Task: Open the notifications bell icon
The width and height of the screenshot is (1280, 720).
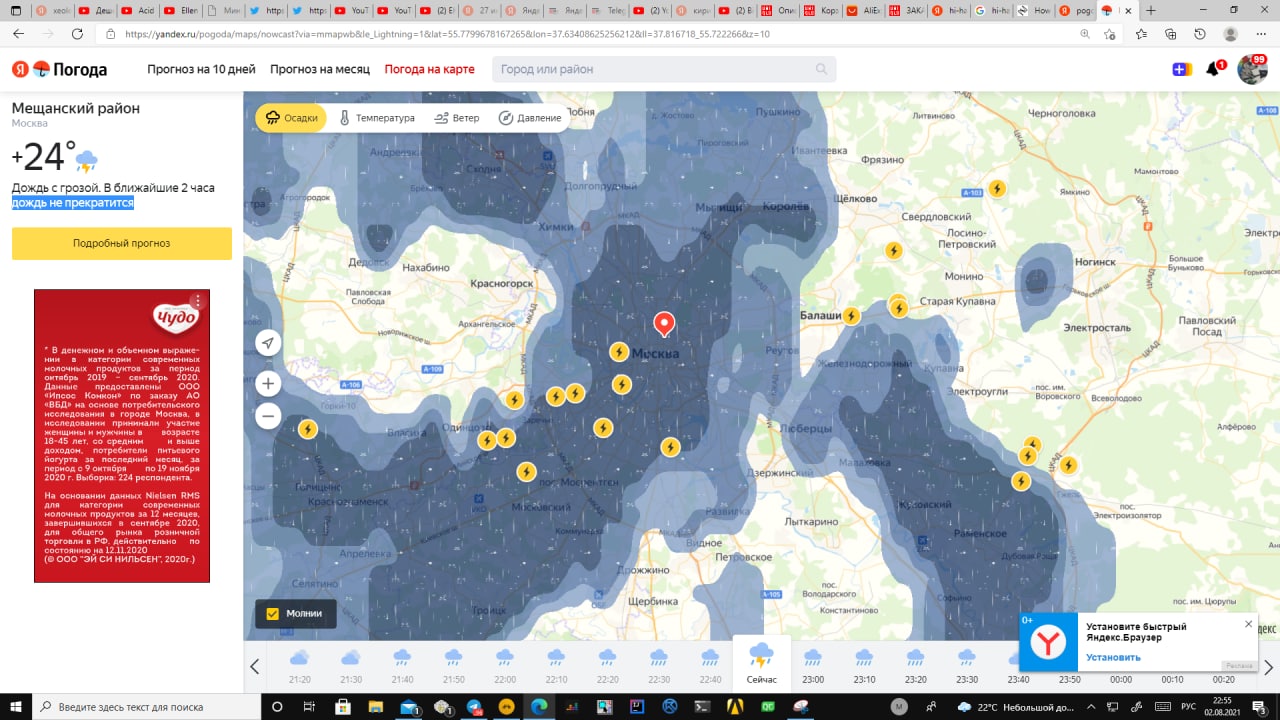Action: click(x=1213, y=69)
